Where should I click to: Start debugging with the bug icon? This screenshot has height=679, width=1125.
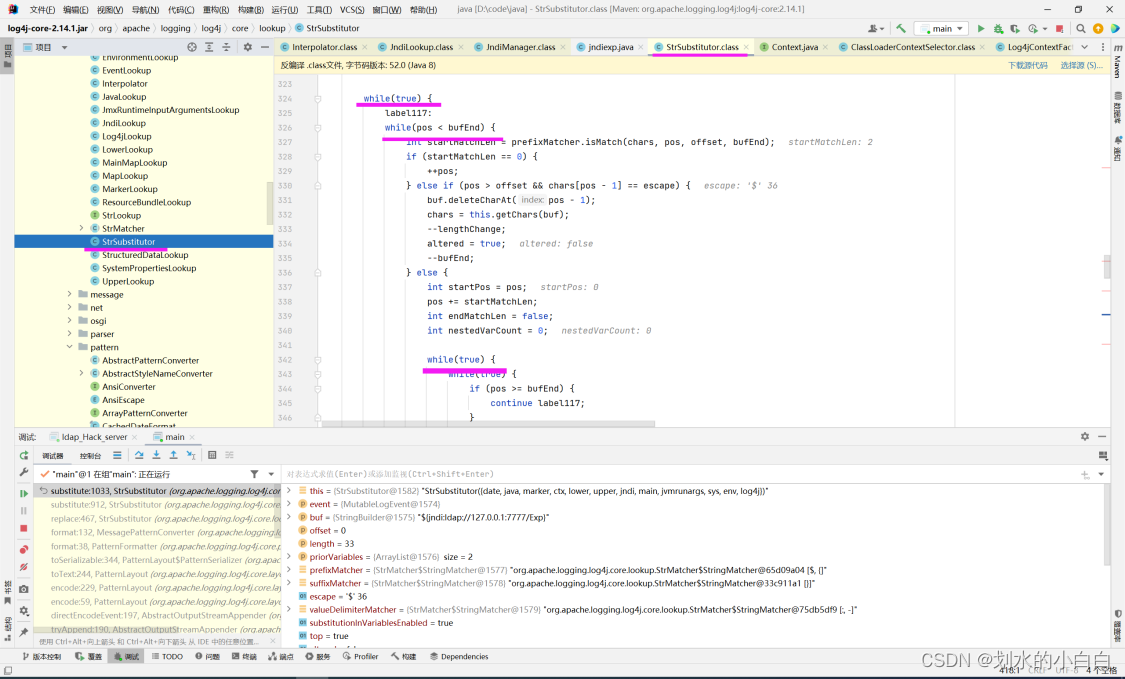click(x=998, y=29)
